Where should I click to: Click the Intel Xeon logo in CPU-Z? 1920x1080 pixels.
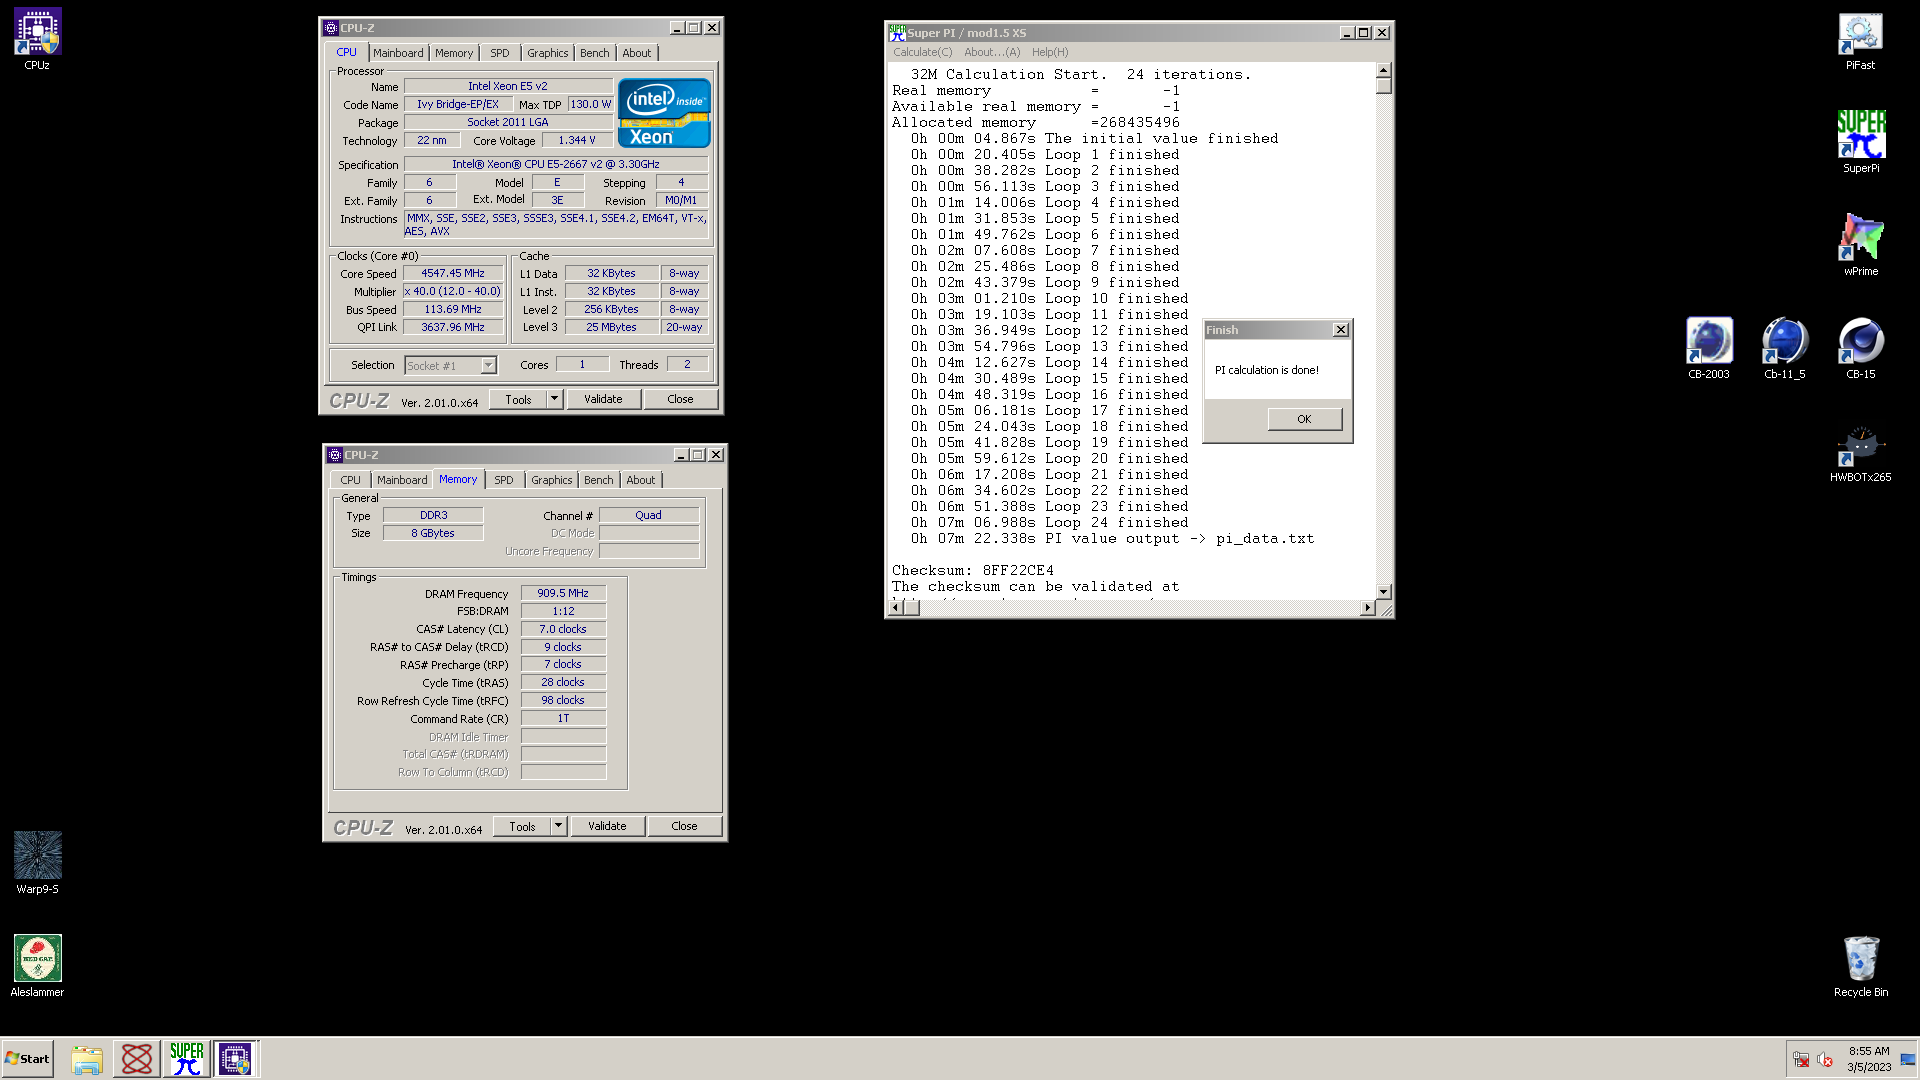[664, 113]
